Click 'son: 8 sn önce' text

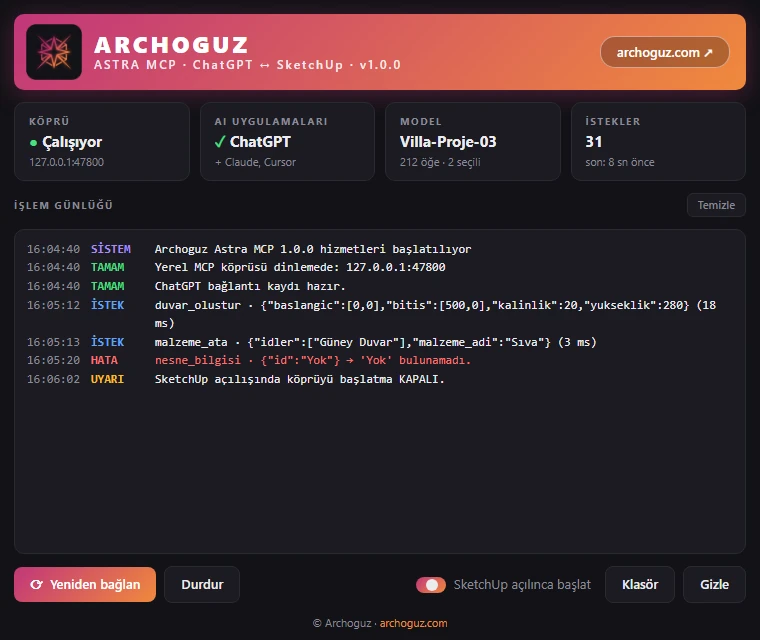tap(620, 162)
